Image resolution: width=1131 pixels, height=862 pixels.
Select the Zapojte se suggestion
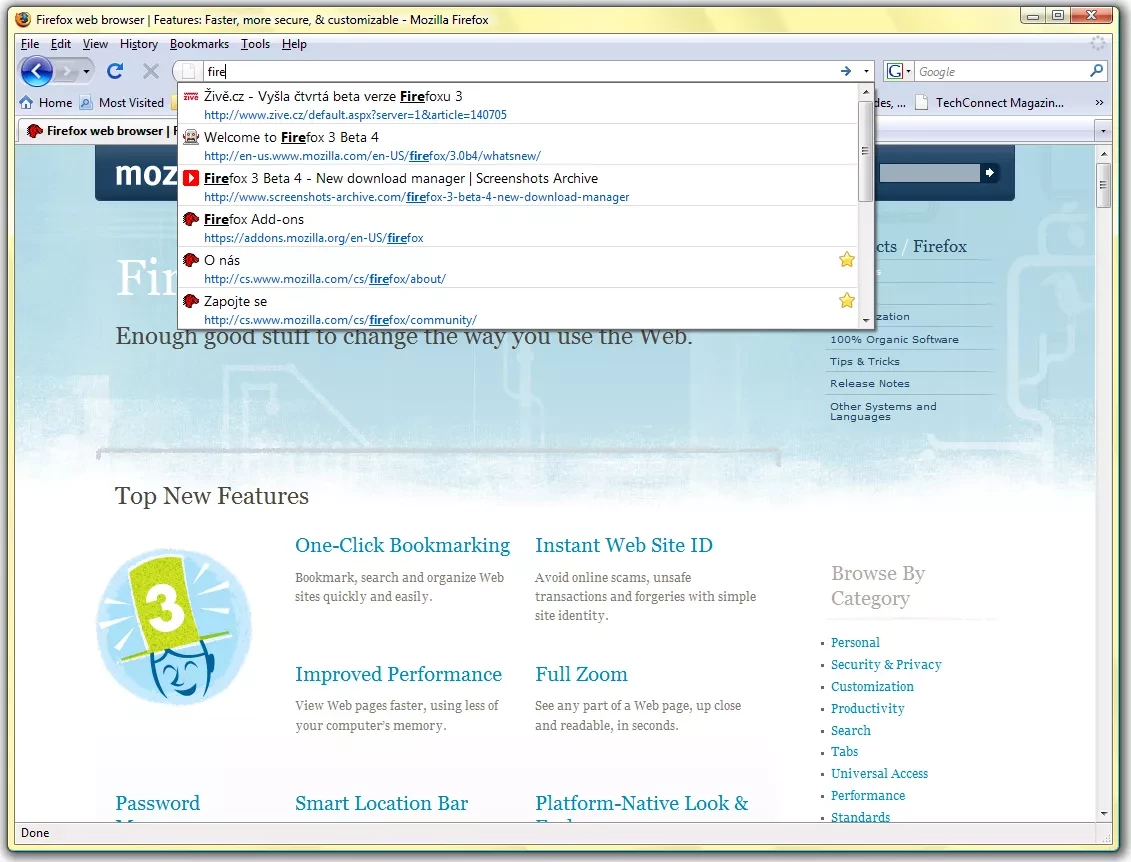coord(518,309)
